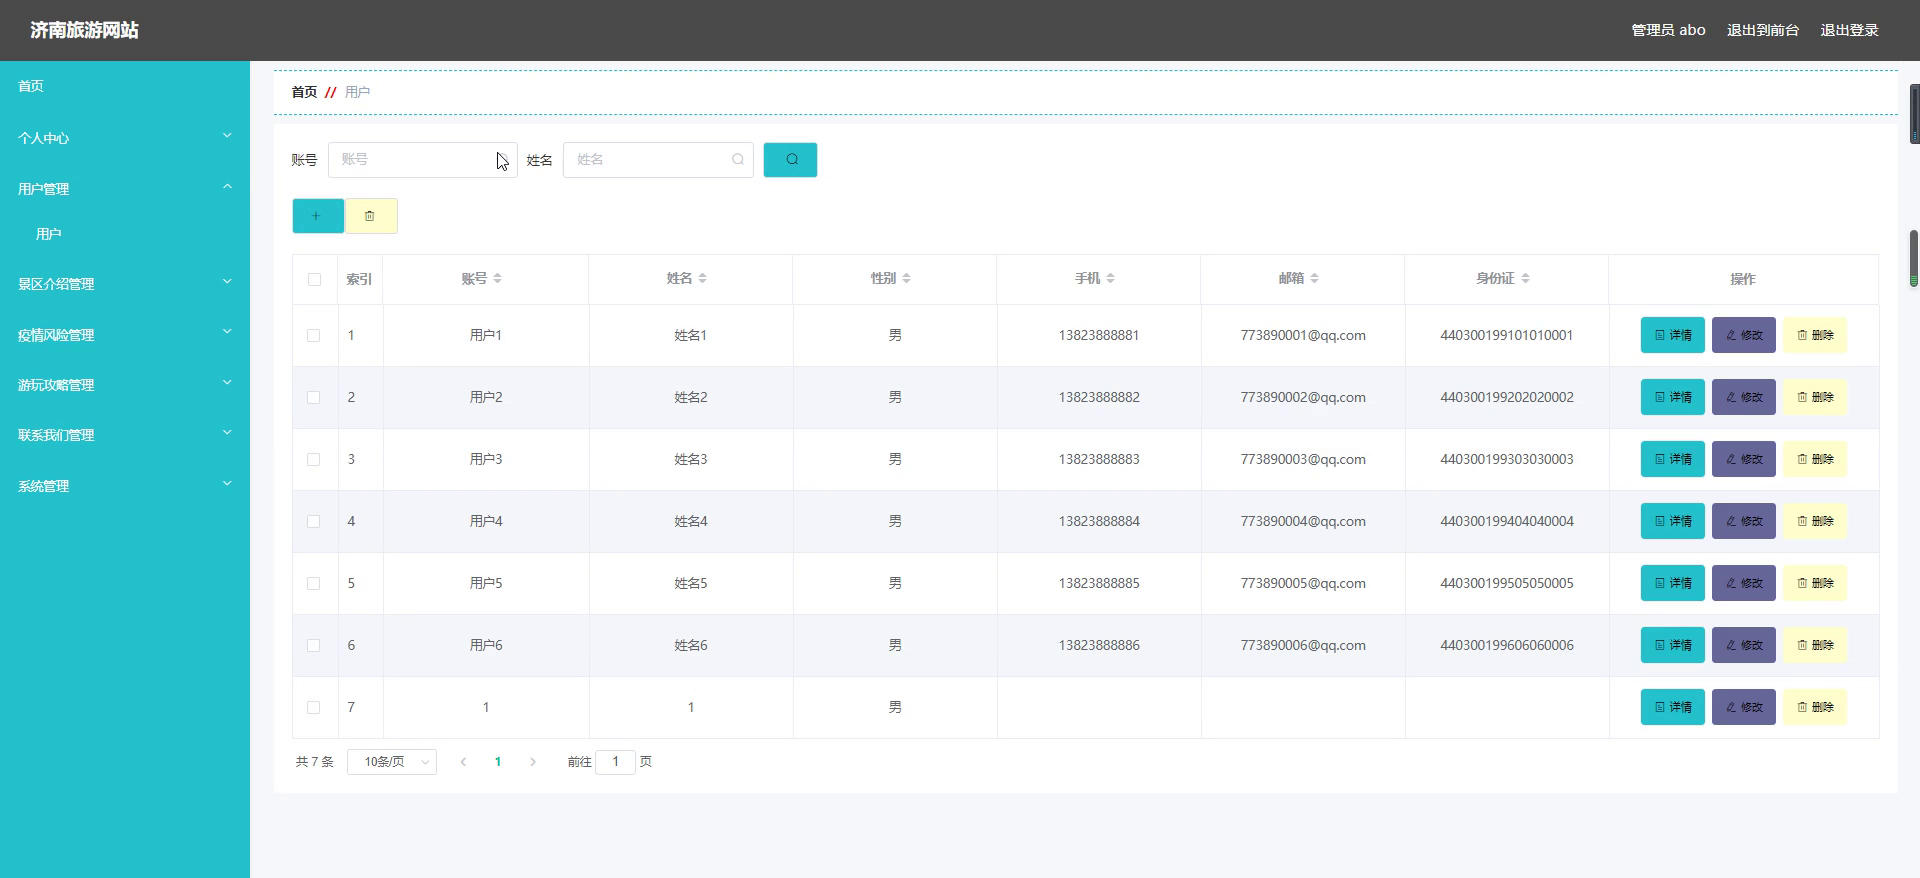This screenshot has width=1920, height=878.
Task: Click 删除 for row 用户3
Action: coord(1815,459)
